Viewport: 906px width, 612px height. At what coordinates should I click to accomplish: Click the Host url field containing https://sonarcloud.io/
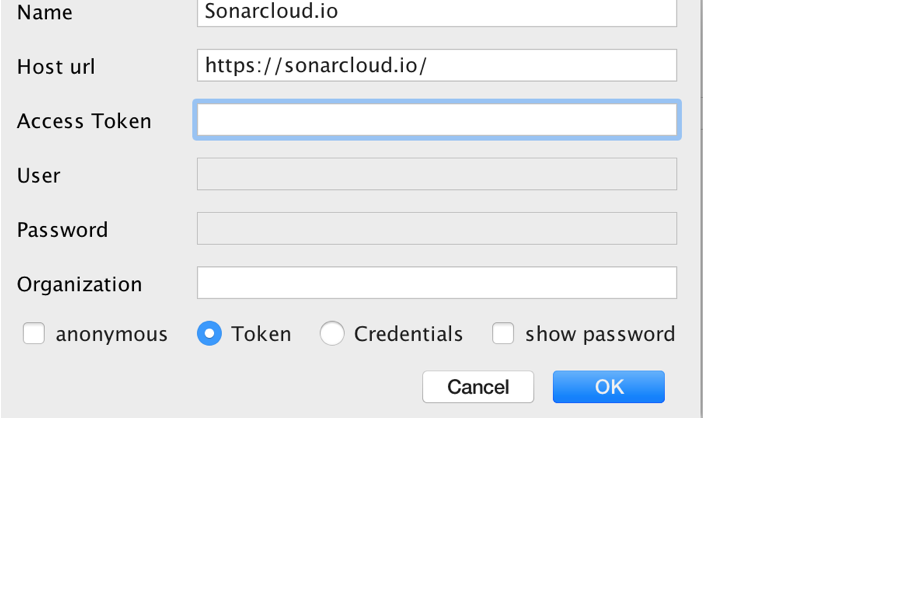[437, 65]
